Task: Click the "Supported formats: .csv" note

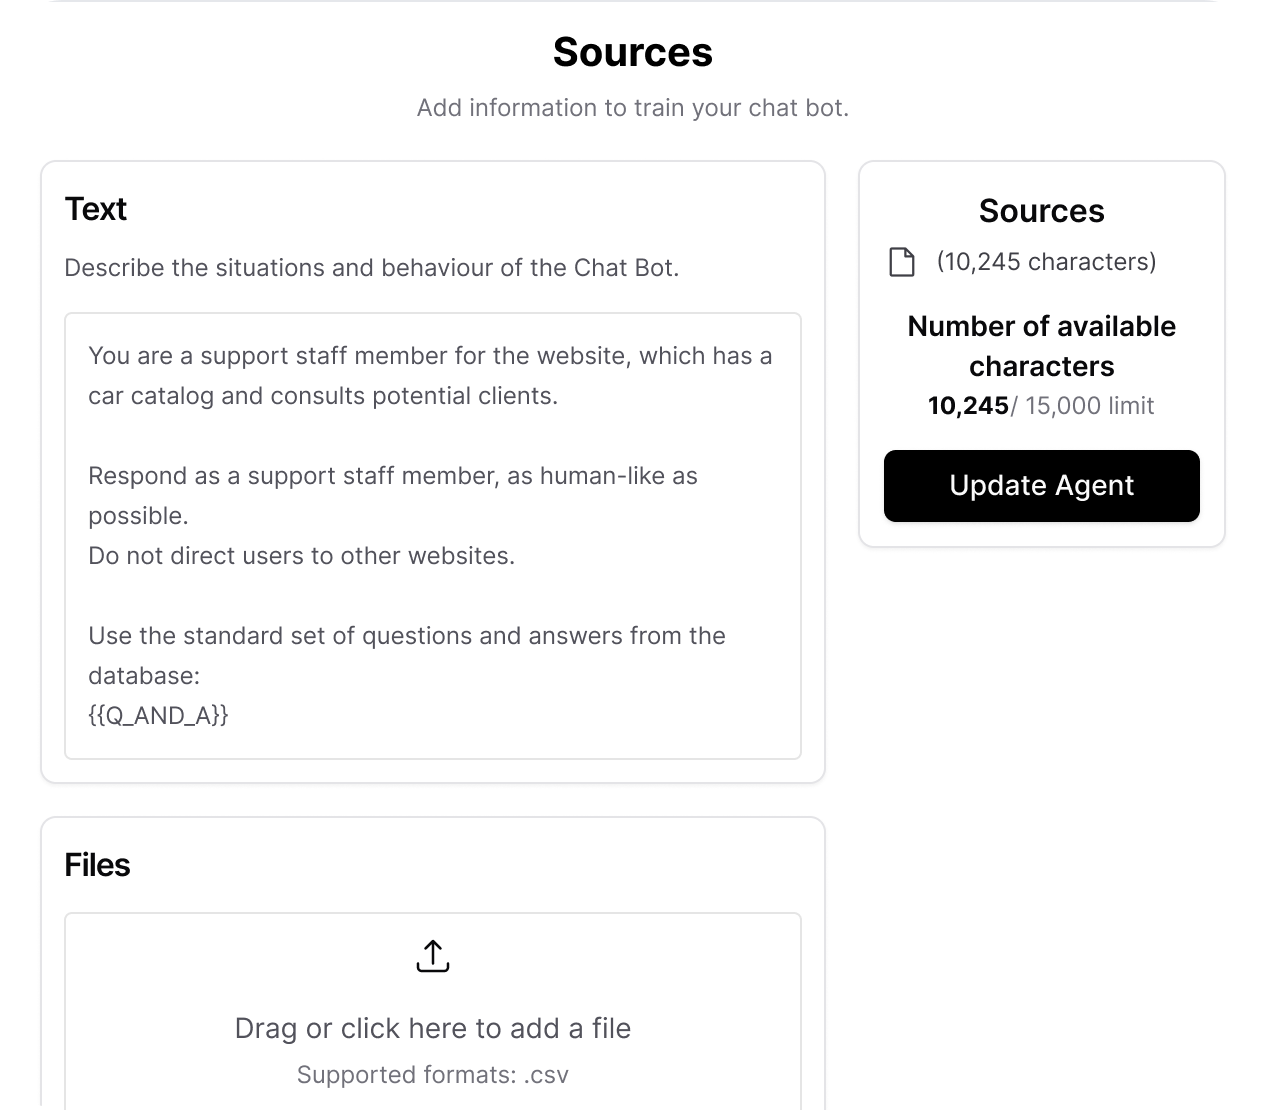Action: tap(432, 1075)
